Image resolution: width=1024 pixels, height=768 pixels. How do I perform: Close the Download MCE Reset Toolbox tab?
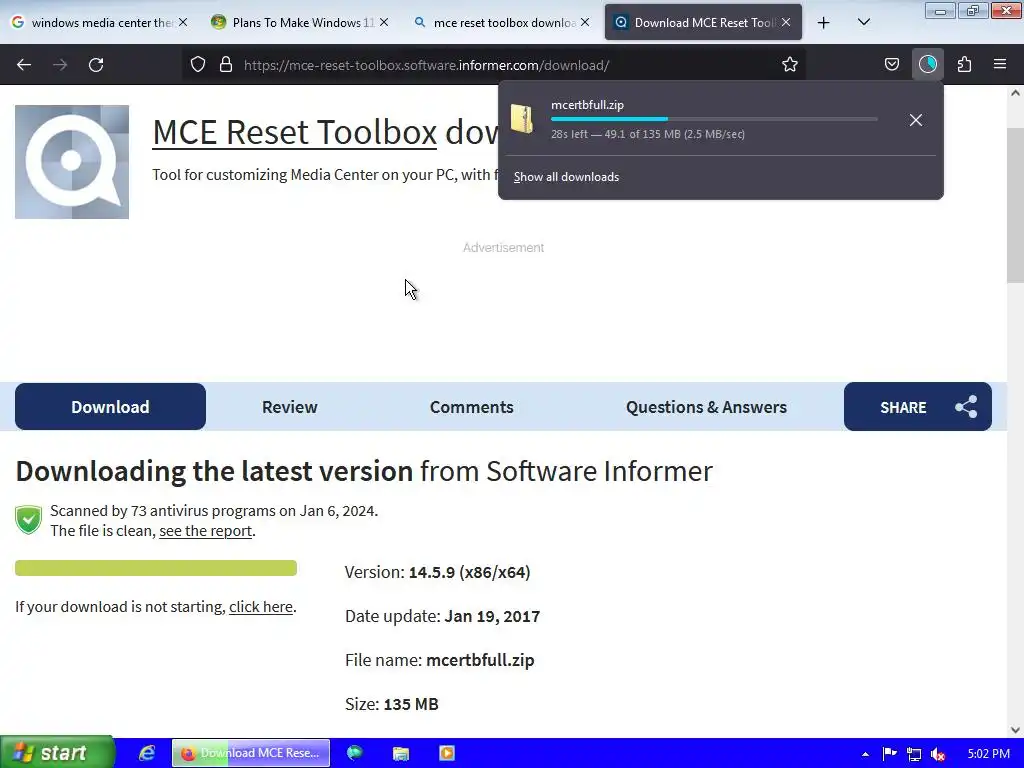pyautogui.click(x=786, y=22)
